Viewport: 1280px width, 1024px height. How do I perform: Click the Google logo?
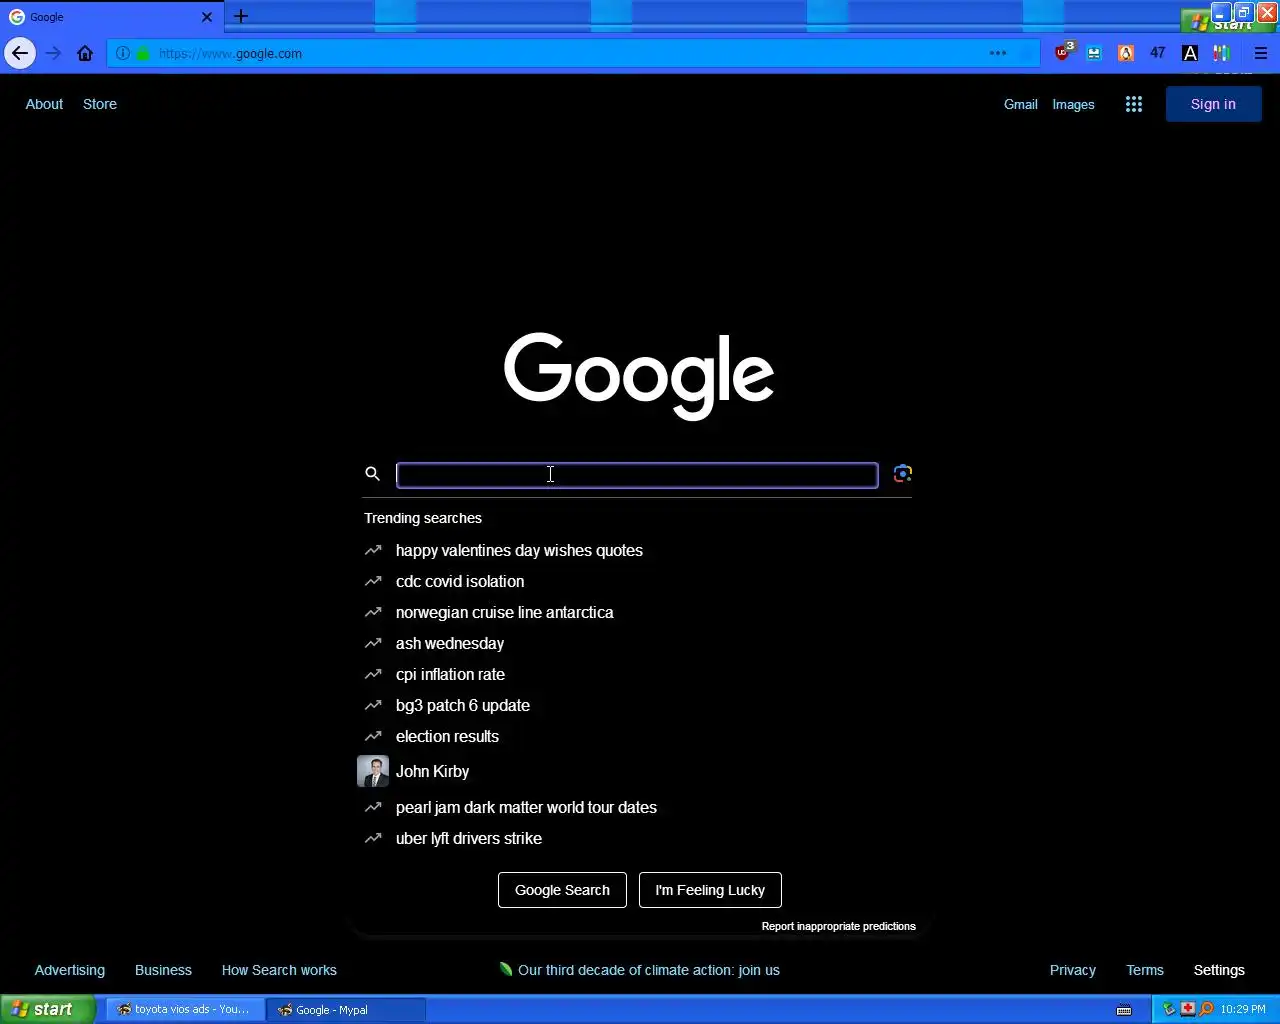pyautogui.click(x=639, y=375)
